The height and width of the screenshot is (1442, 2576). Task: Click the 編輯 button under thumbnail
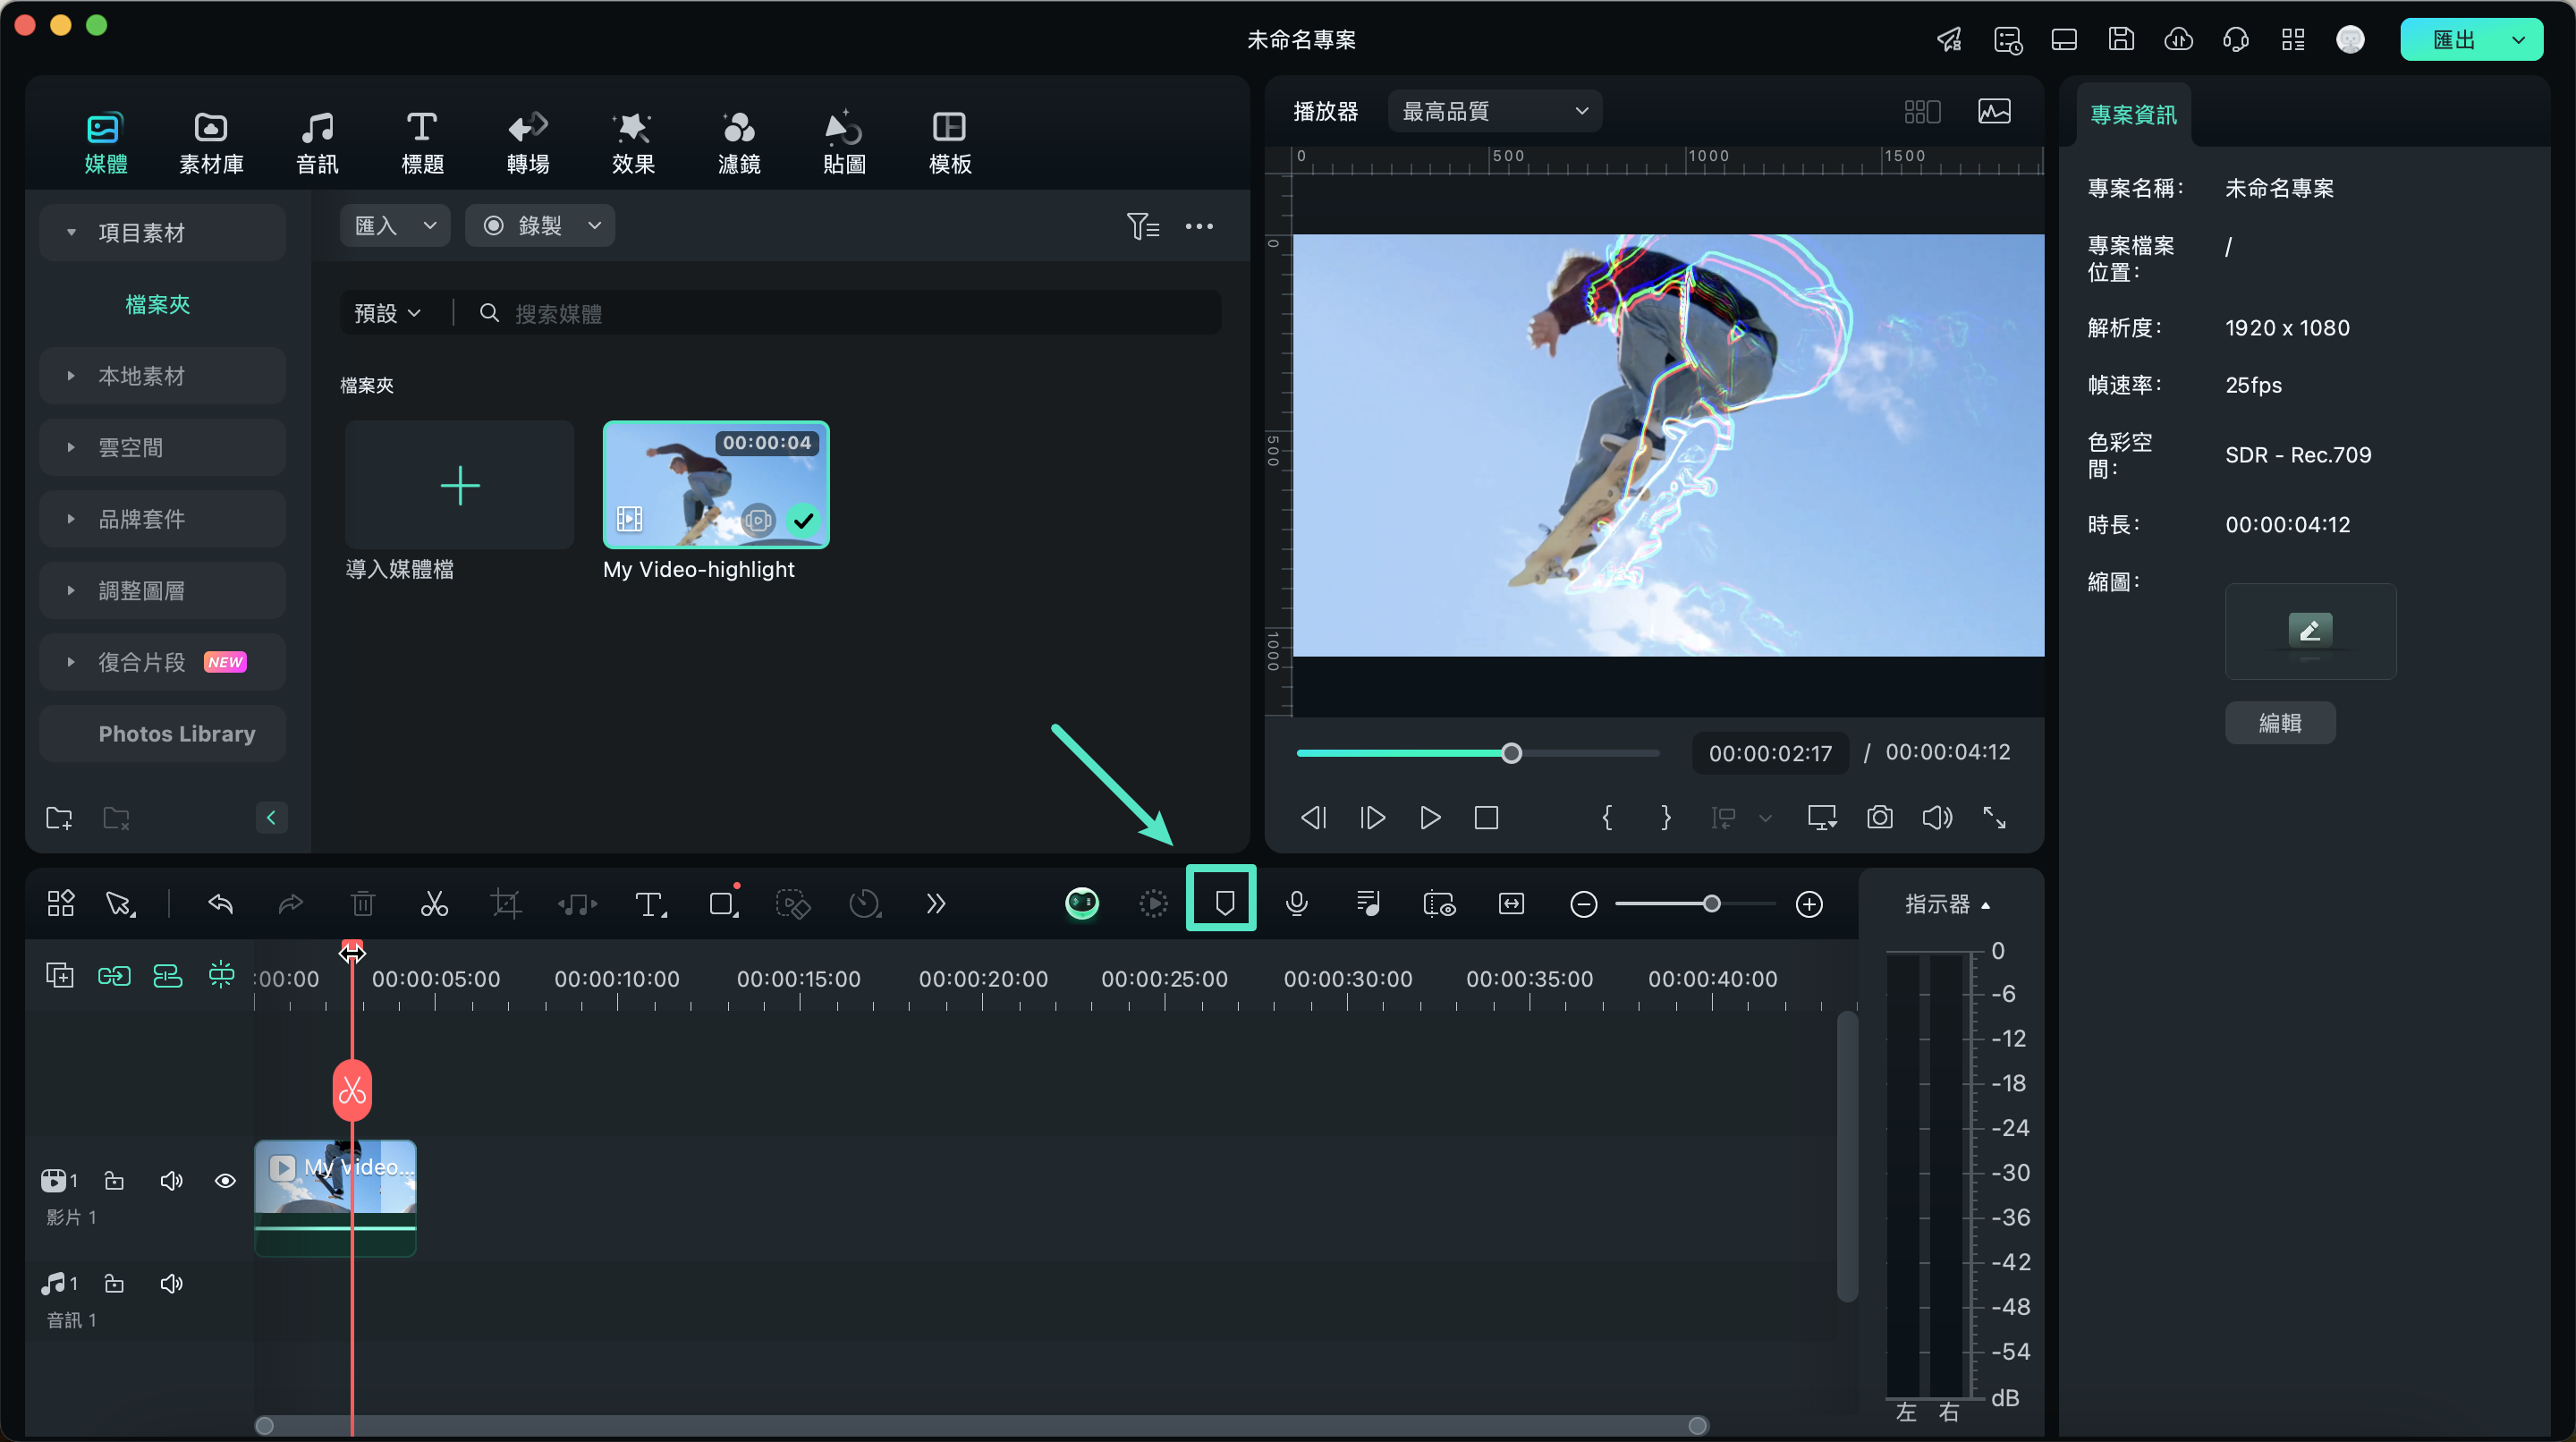pyautogui.click(x=2280, y=722)
